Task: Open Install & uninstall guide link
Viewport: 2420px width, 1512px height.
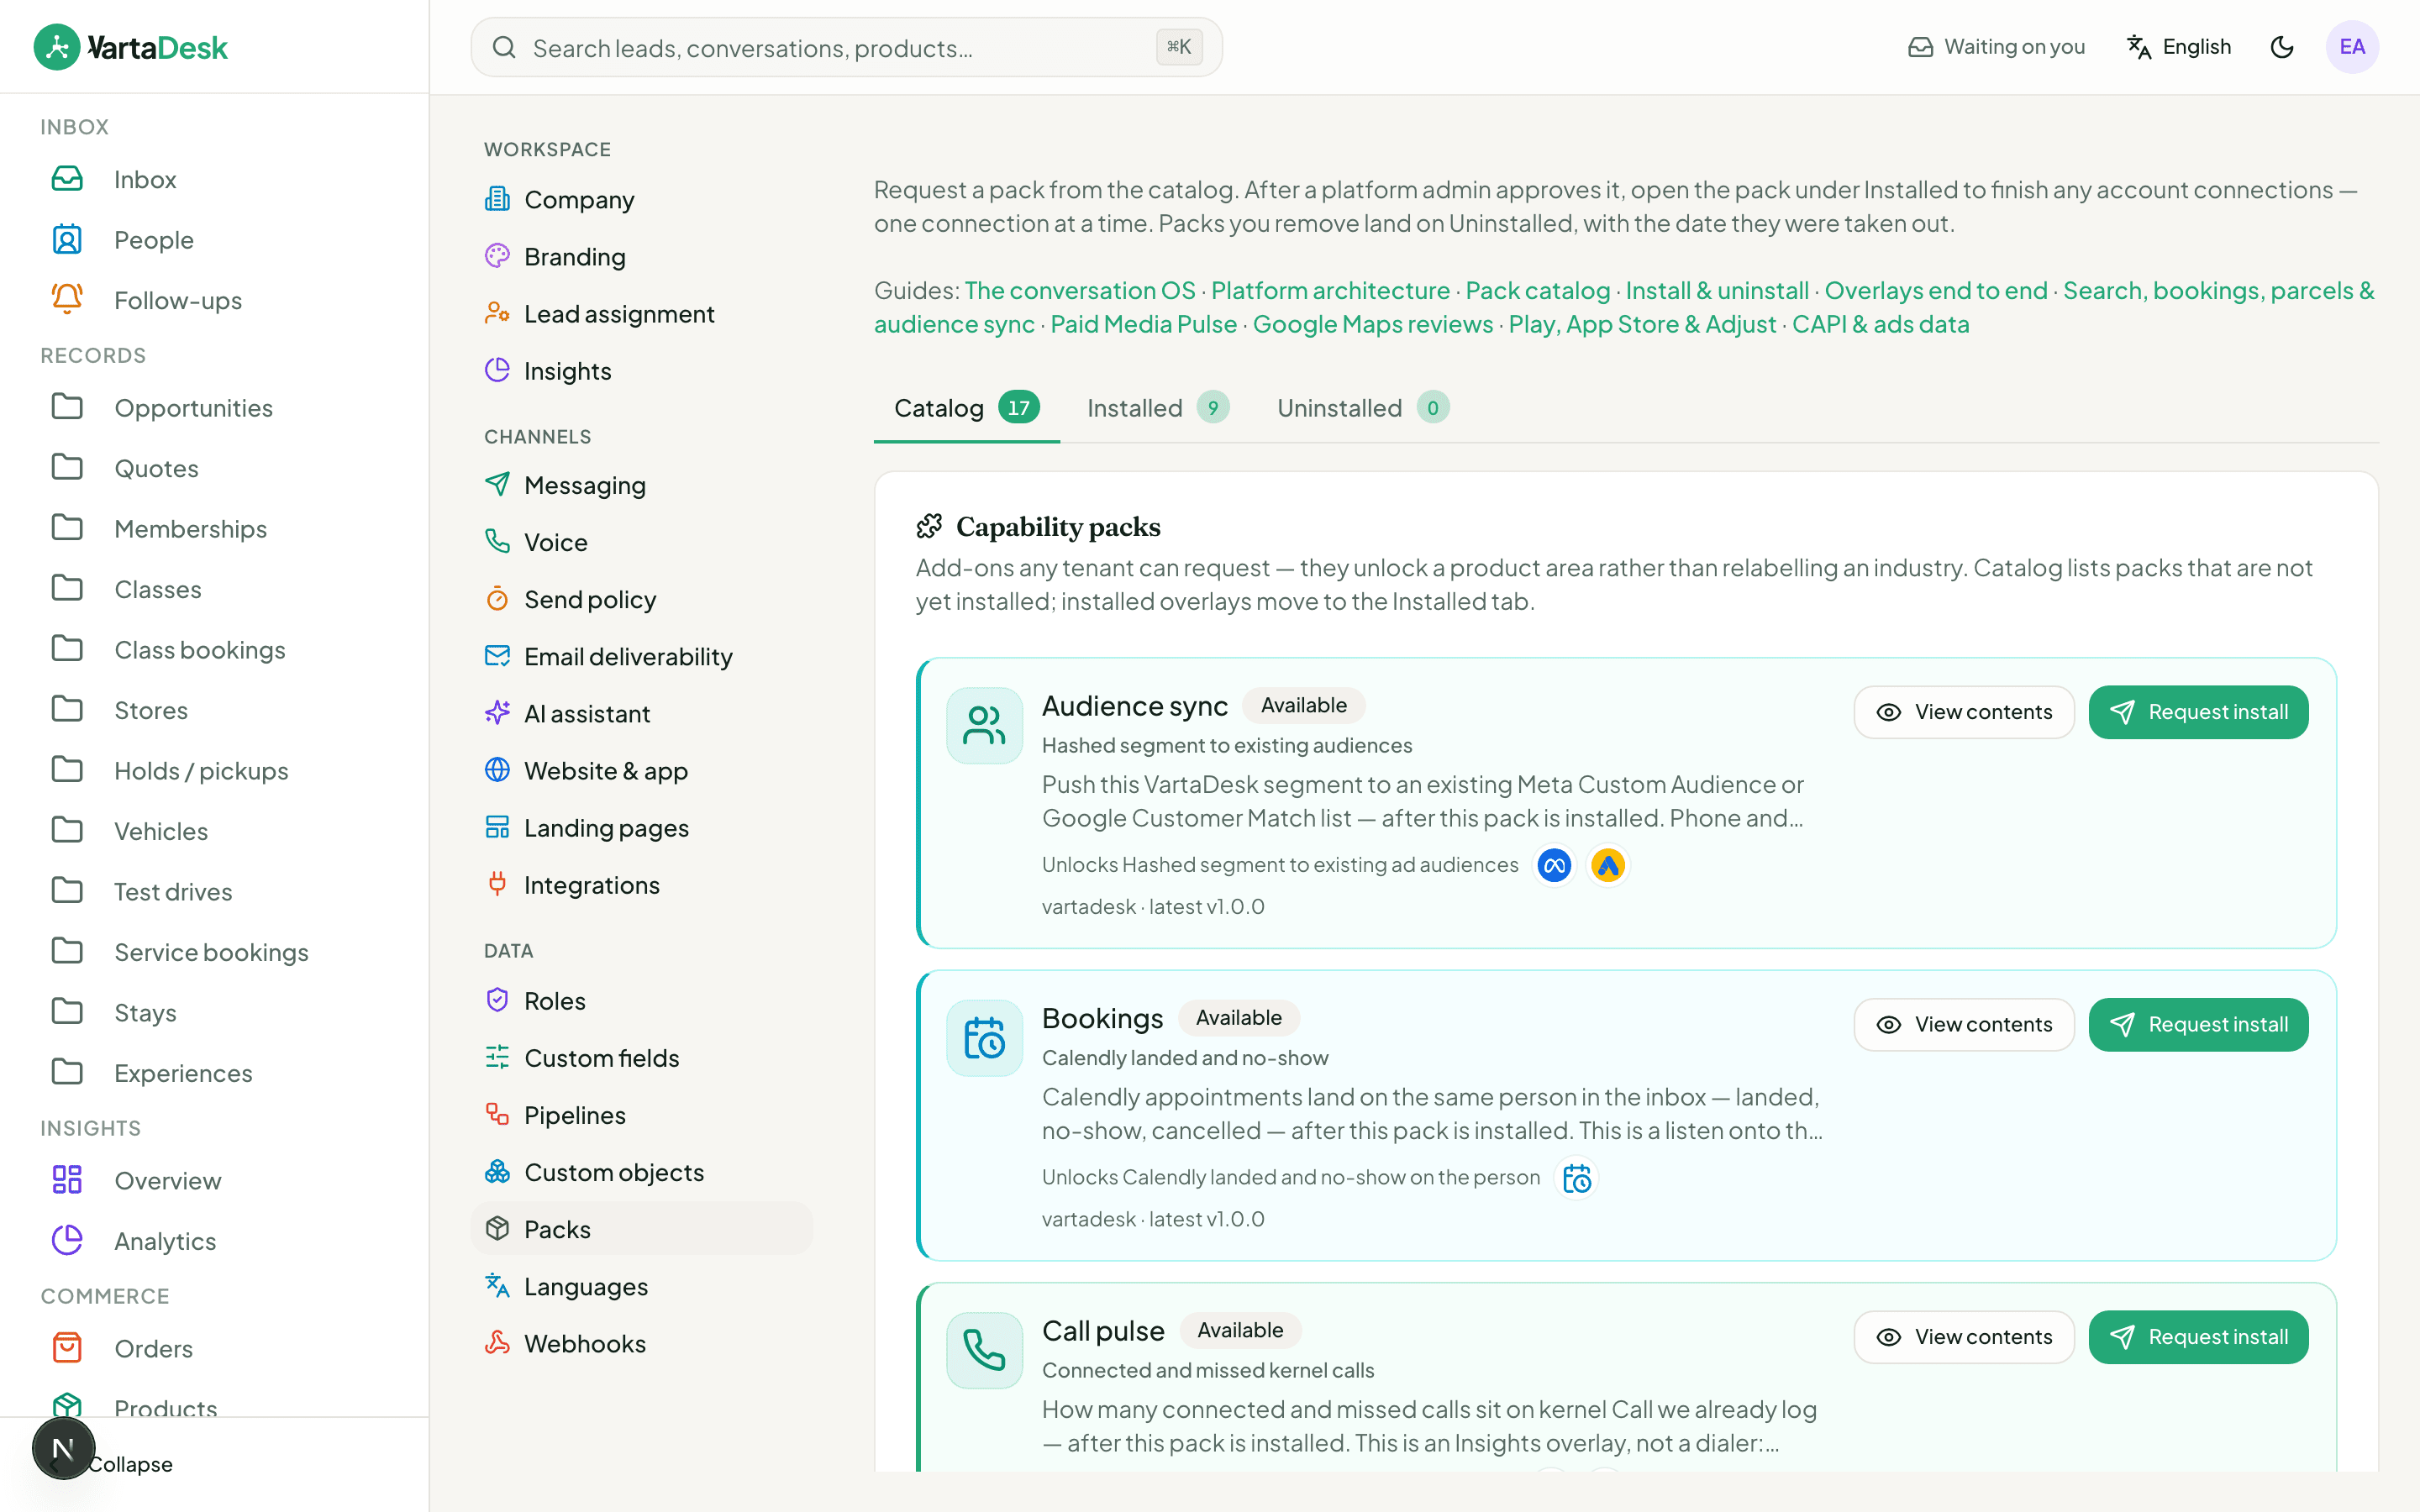Action: tap(1717, 290)
